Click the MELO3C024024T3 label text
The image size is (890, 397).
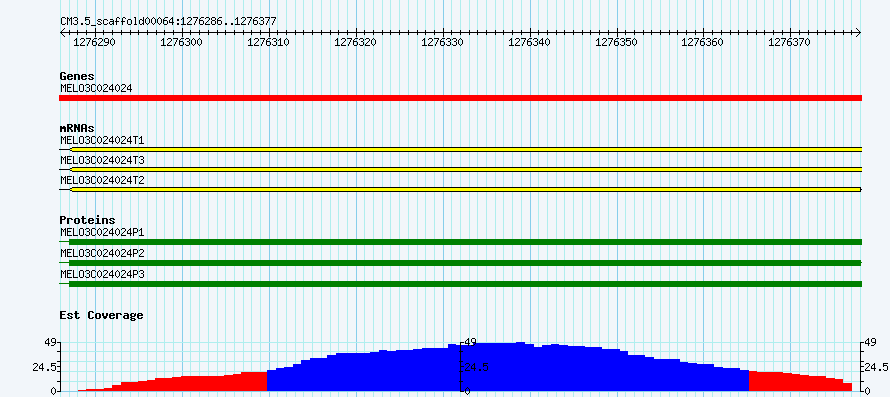point(102,160)
